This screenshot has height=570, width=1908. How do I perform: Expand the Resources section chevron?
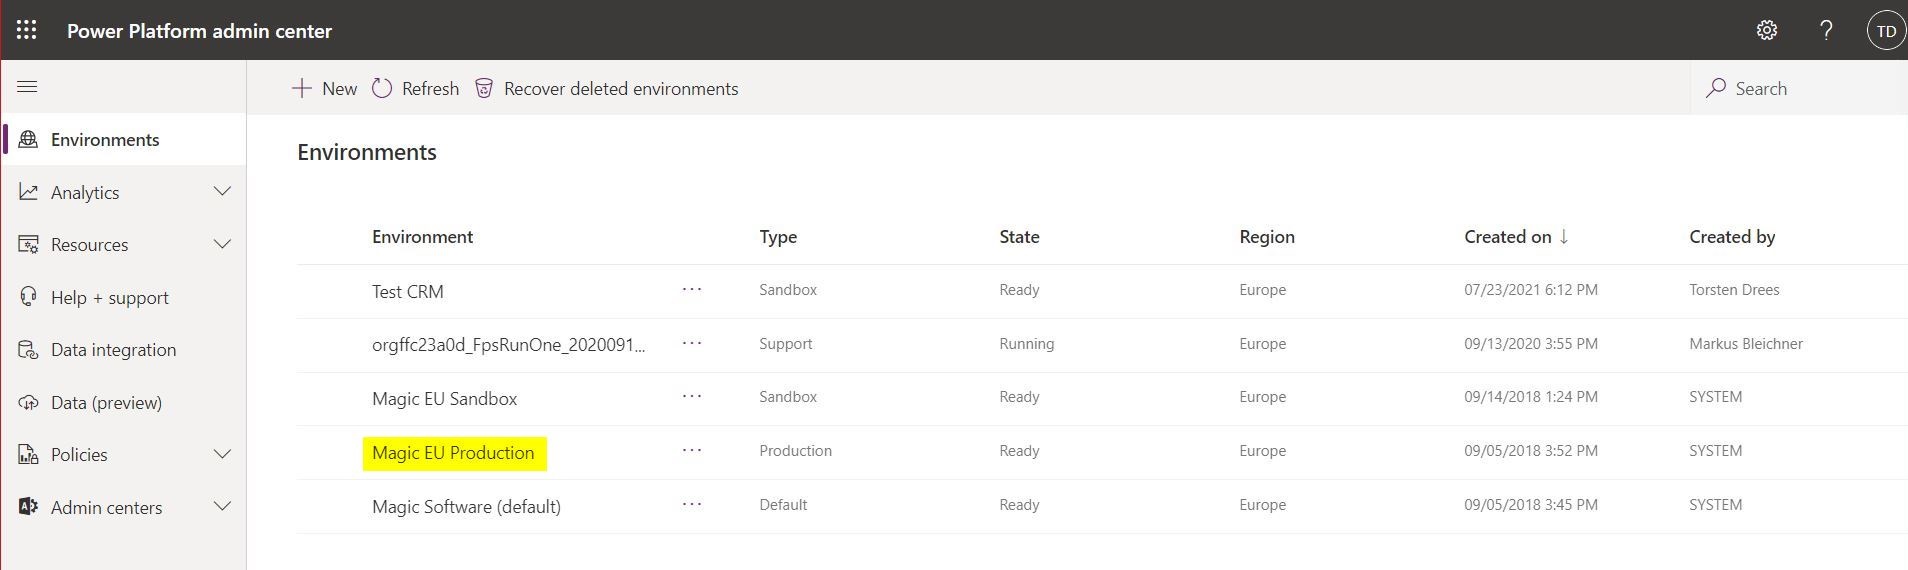tap(222, 244)
